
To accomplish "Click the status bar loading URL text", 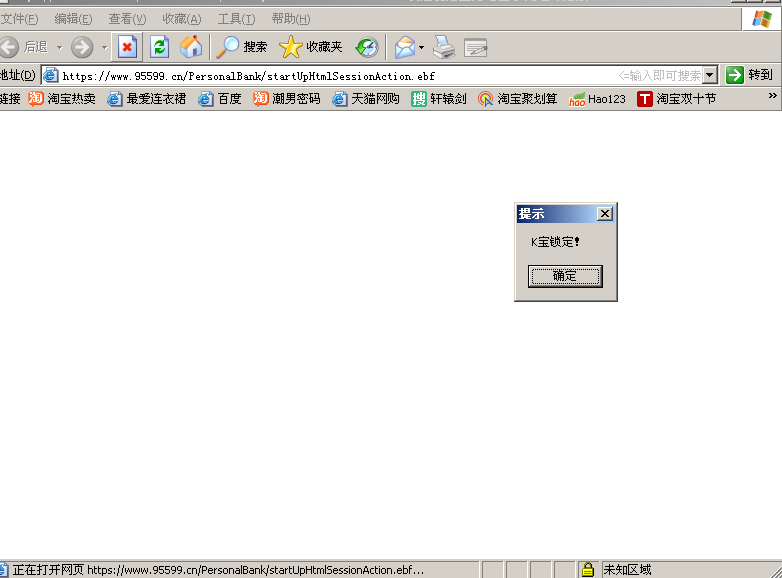I will click(218, 570).
